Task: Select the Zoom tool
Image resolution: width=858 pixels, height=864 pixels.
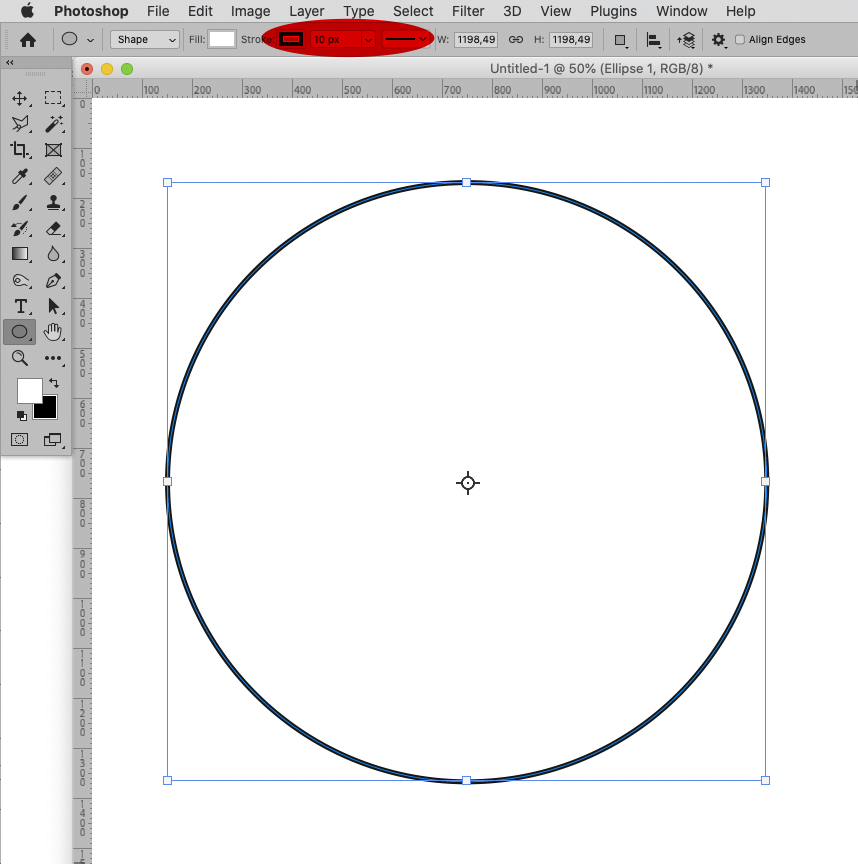Action: pos(20,358)
